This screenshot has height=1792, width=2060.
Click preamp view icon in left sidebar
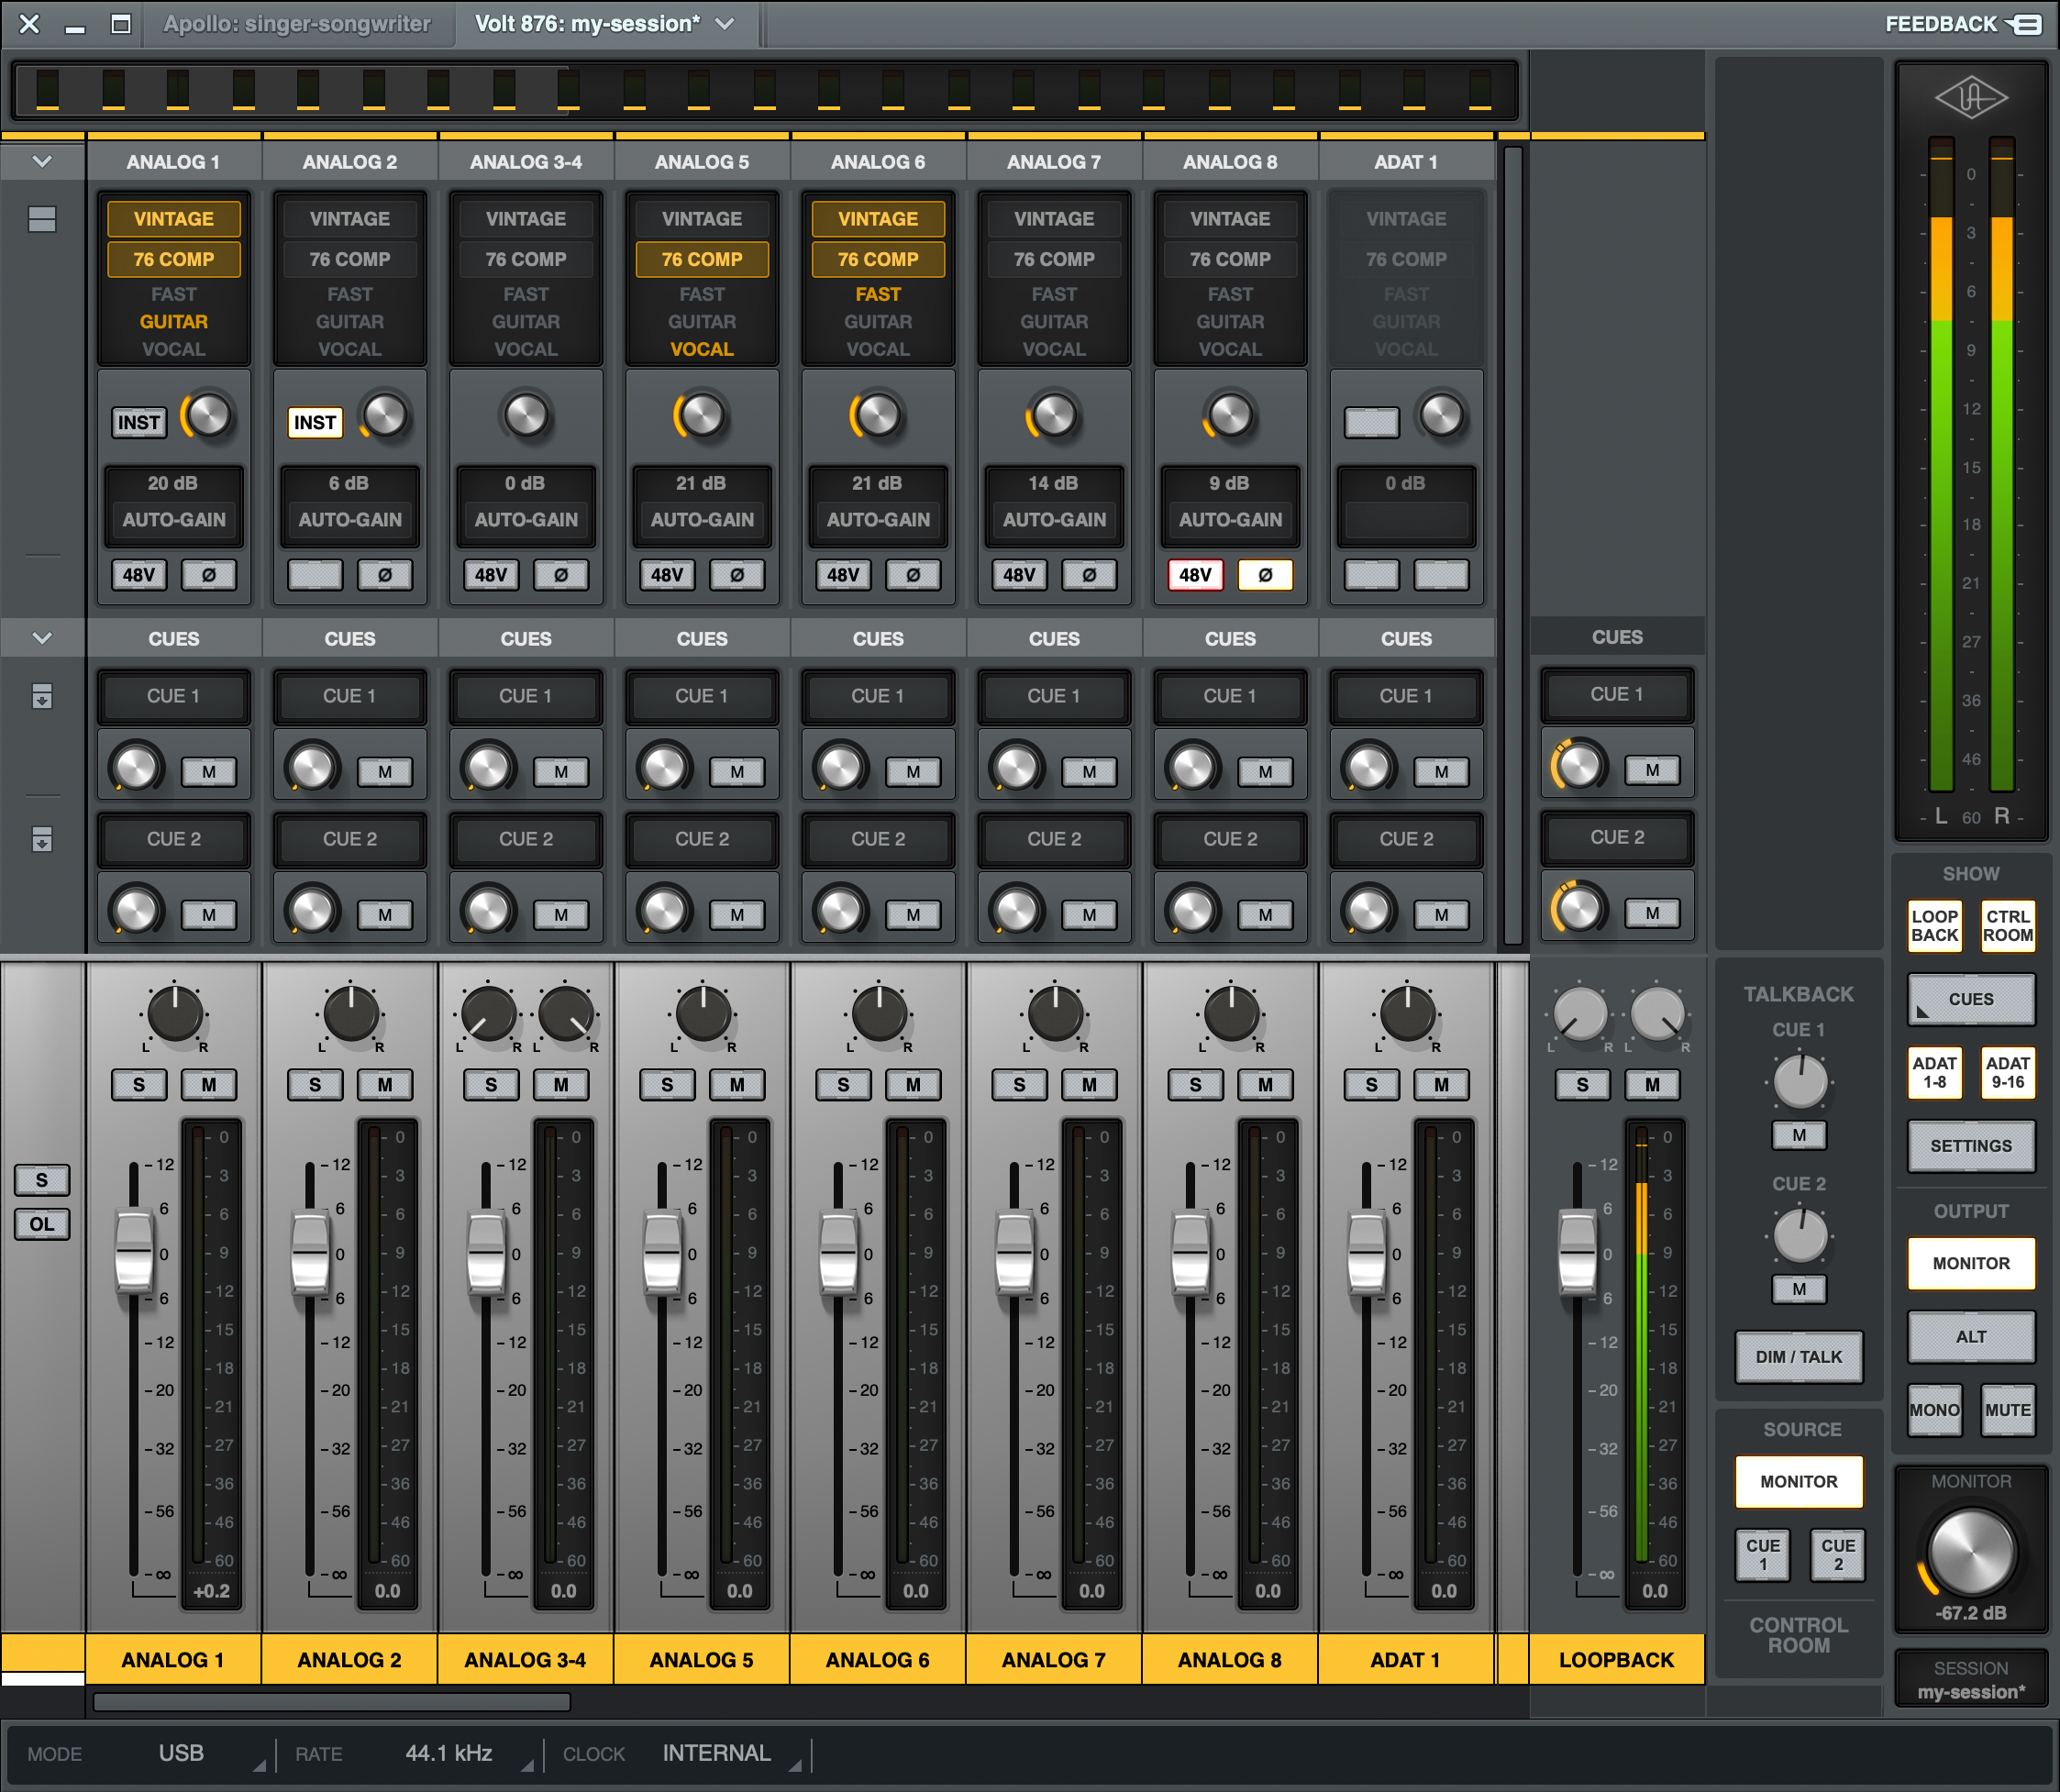click(42, 219)
